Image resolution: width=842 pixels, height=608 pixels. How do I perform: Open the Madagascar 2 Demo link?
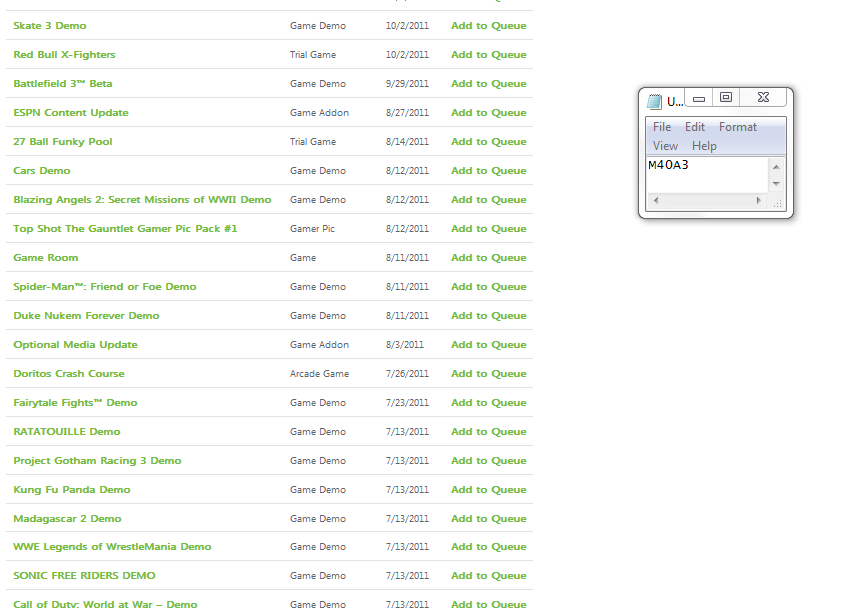(67, 519)
